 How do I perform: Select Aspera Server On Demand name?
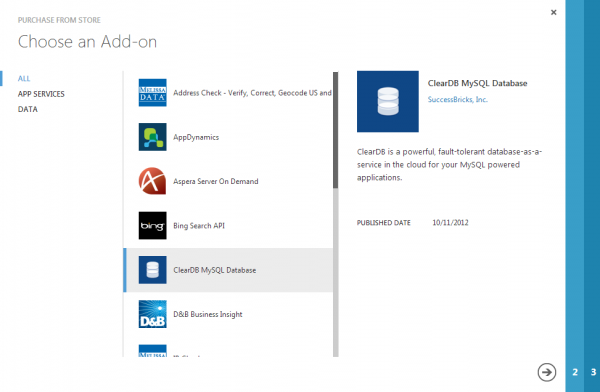[x=216, y=181]
